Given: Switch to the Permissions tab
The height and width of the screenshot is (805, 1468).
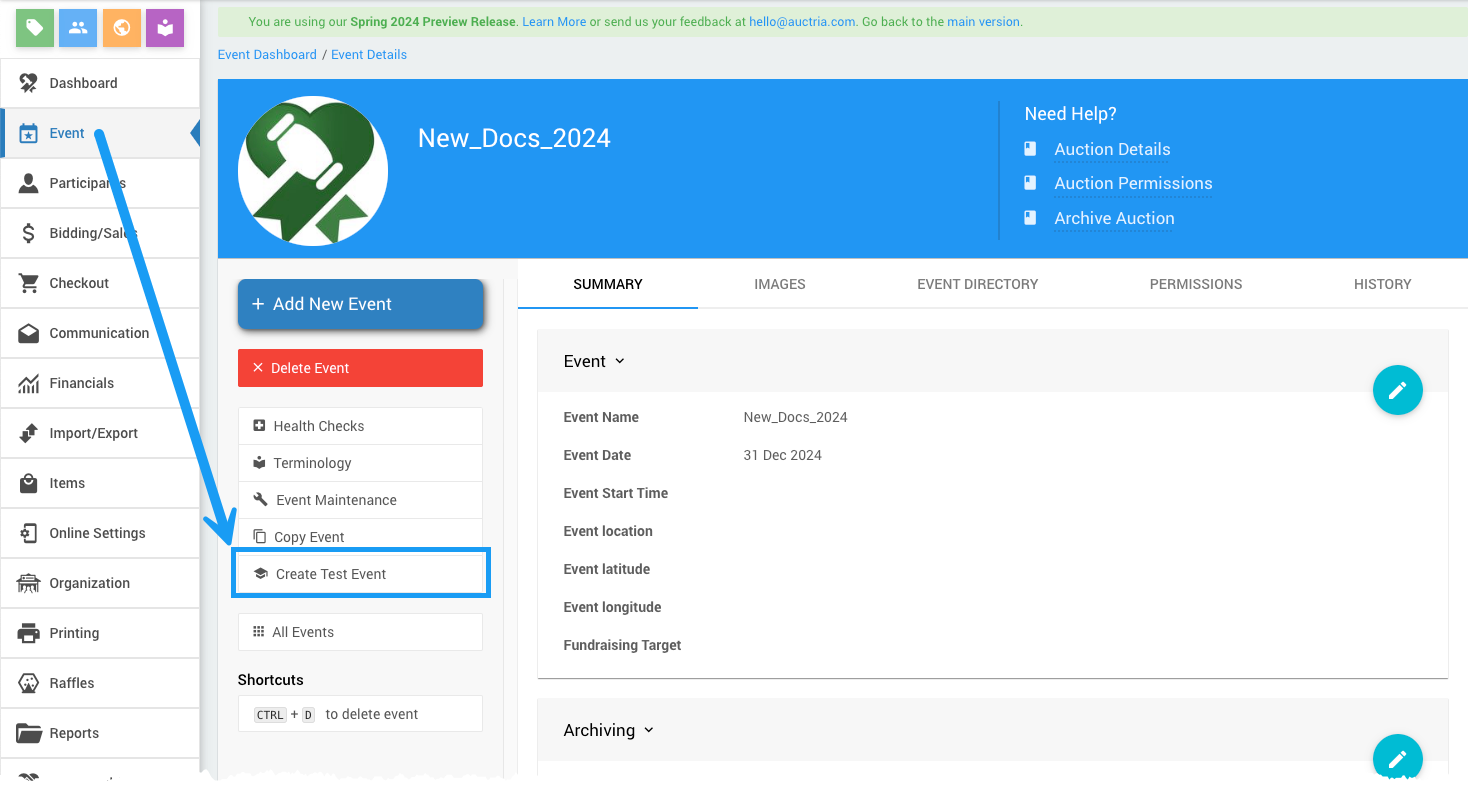Looking at the screenshot, I should click(x=1195, y=284).
